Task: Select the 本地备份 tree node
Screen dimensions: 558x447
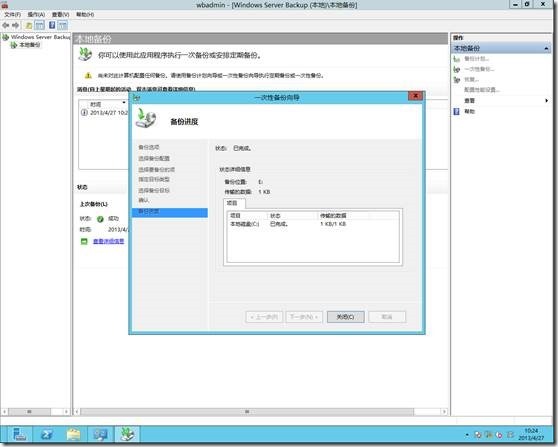Action: pos(26,45)
